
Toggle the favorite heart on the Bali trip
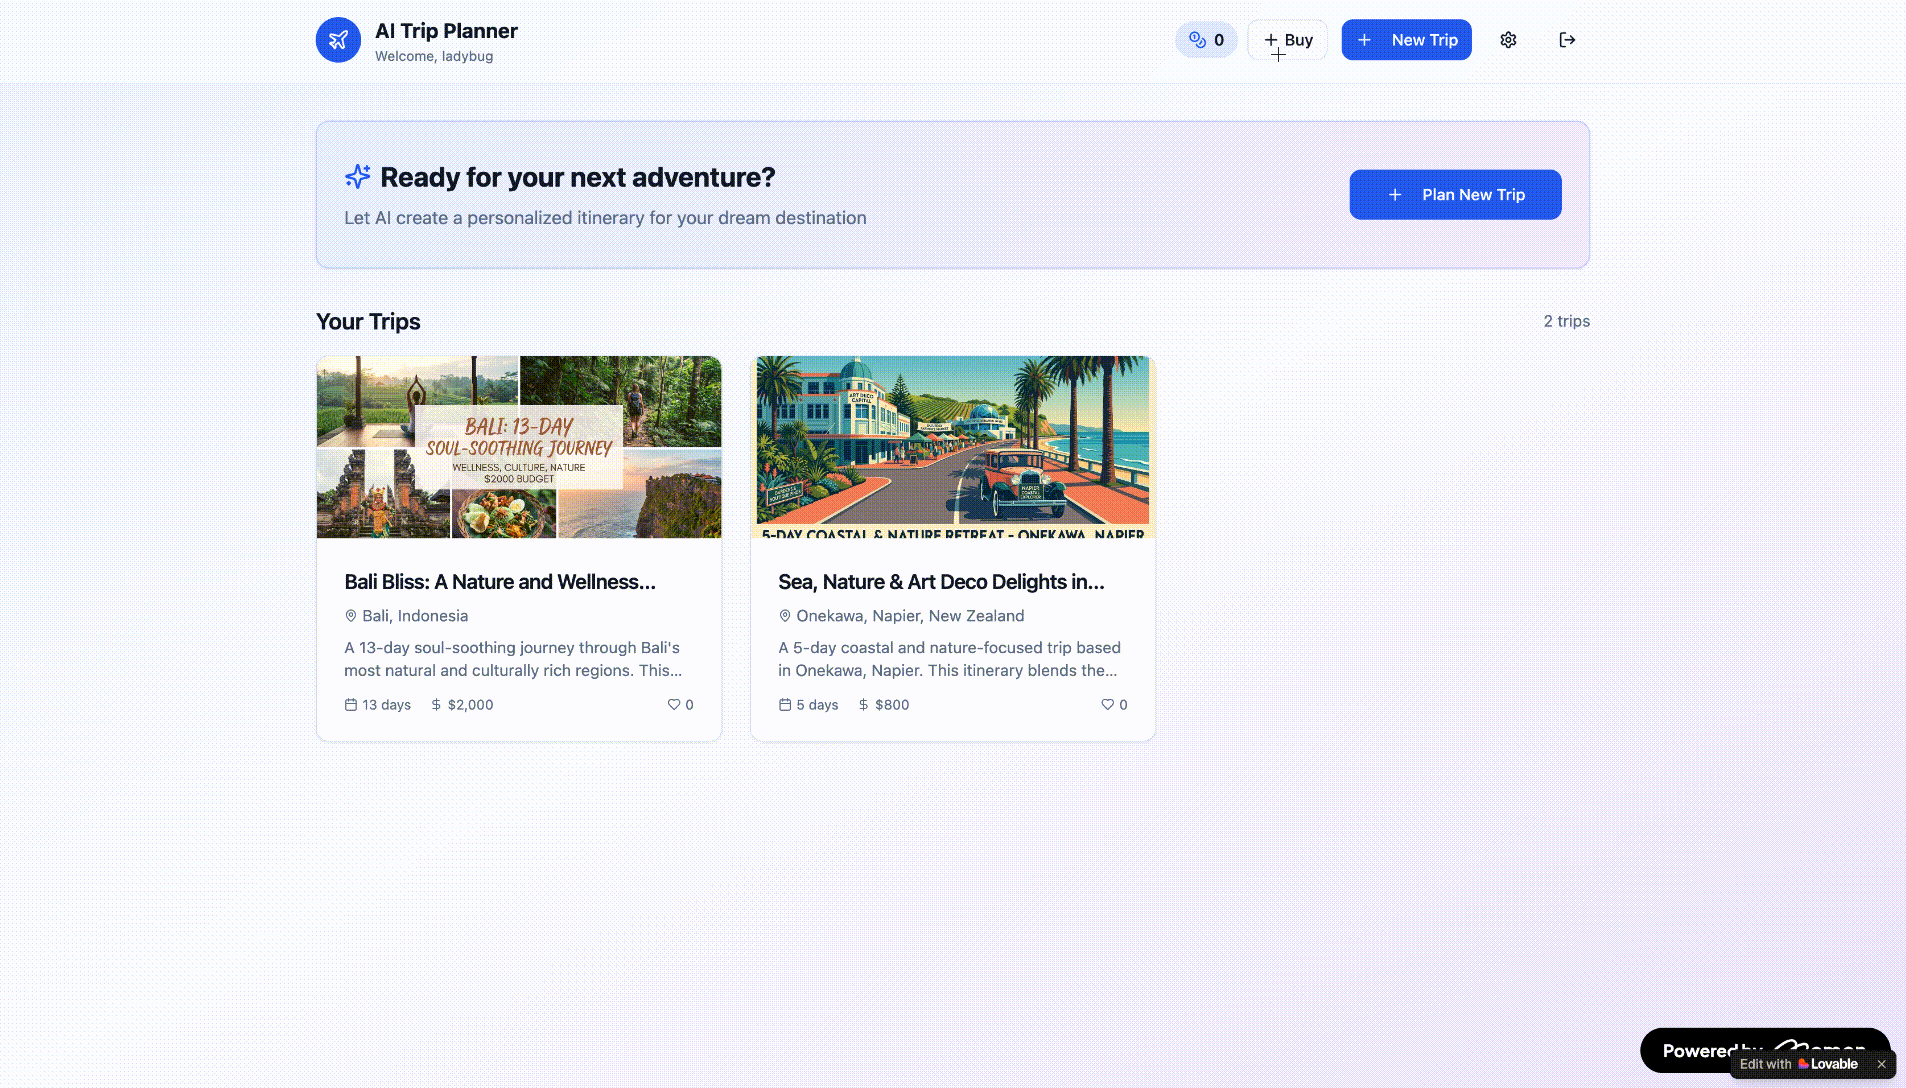click(672, 704)
